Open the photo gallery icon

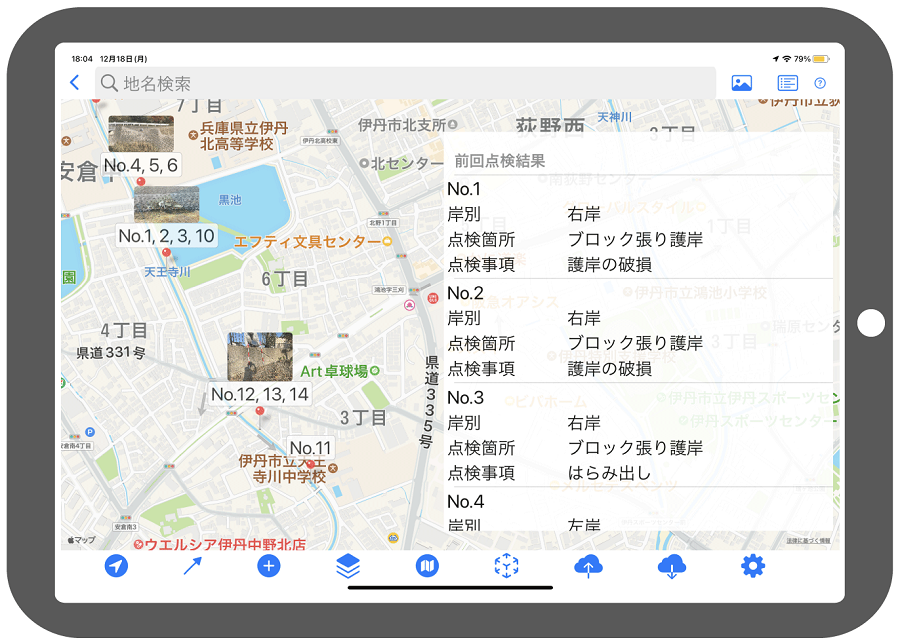point(741,84)
